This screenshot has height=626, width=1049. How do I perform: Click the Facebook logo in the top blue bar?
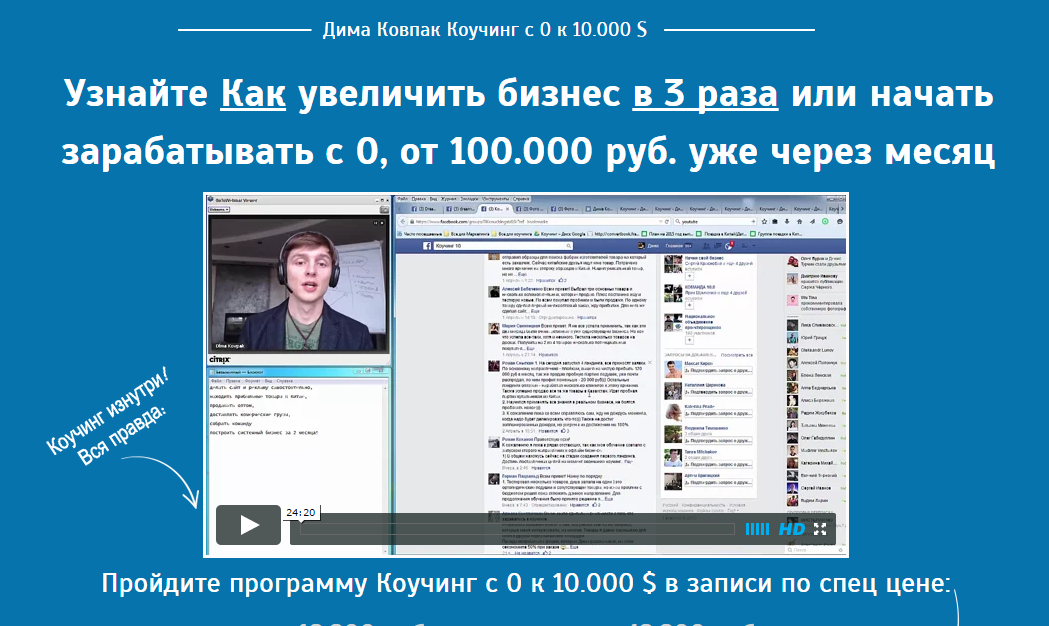pos(427,245)
